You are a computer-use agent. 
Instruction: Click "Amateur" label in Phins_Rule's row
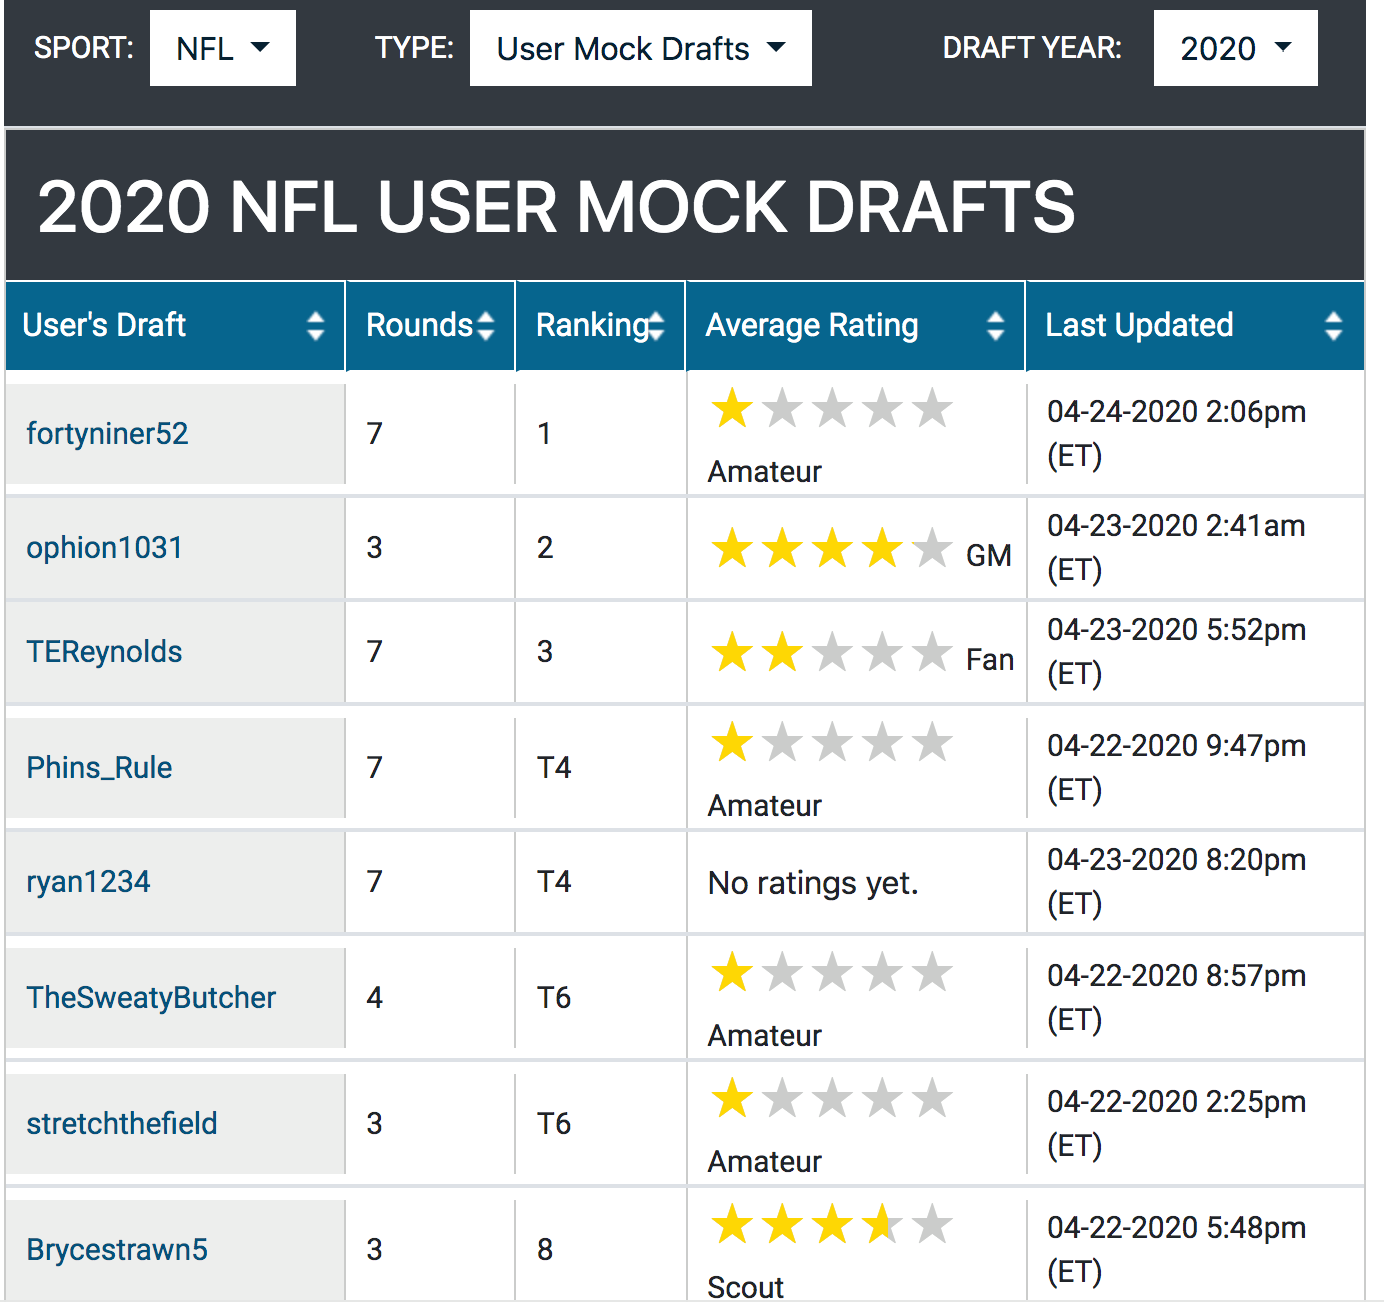pos(765,805)
